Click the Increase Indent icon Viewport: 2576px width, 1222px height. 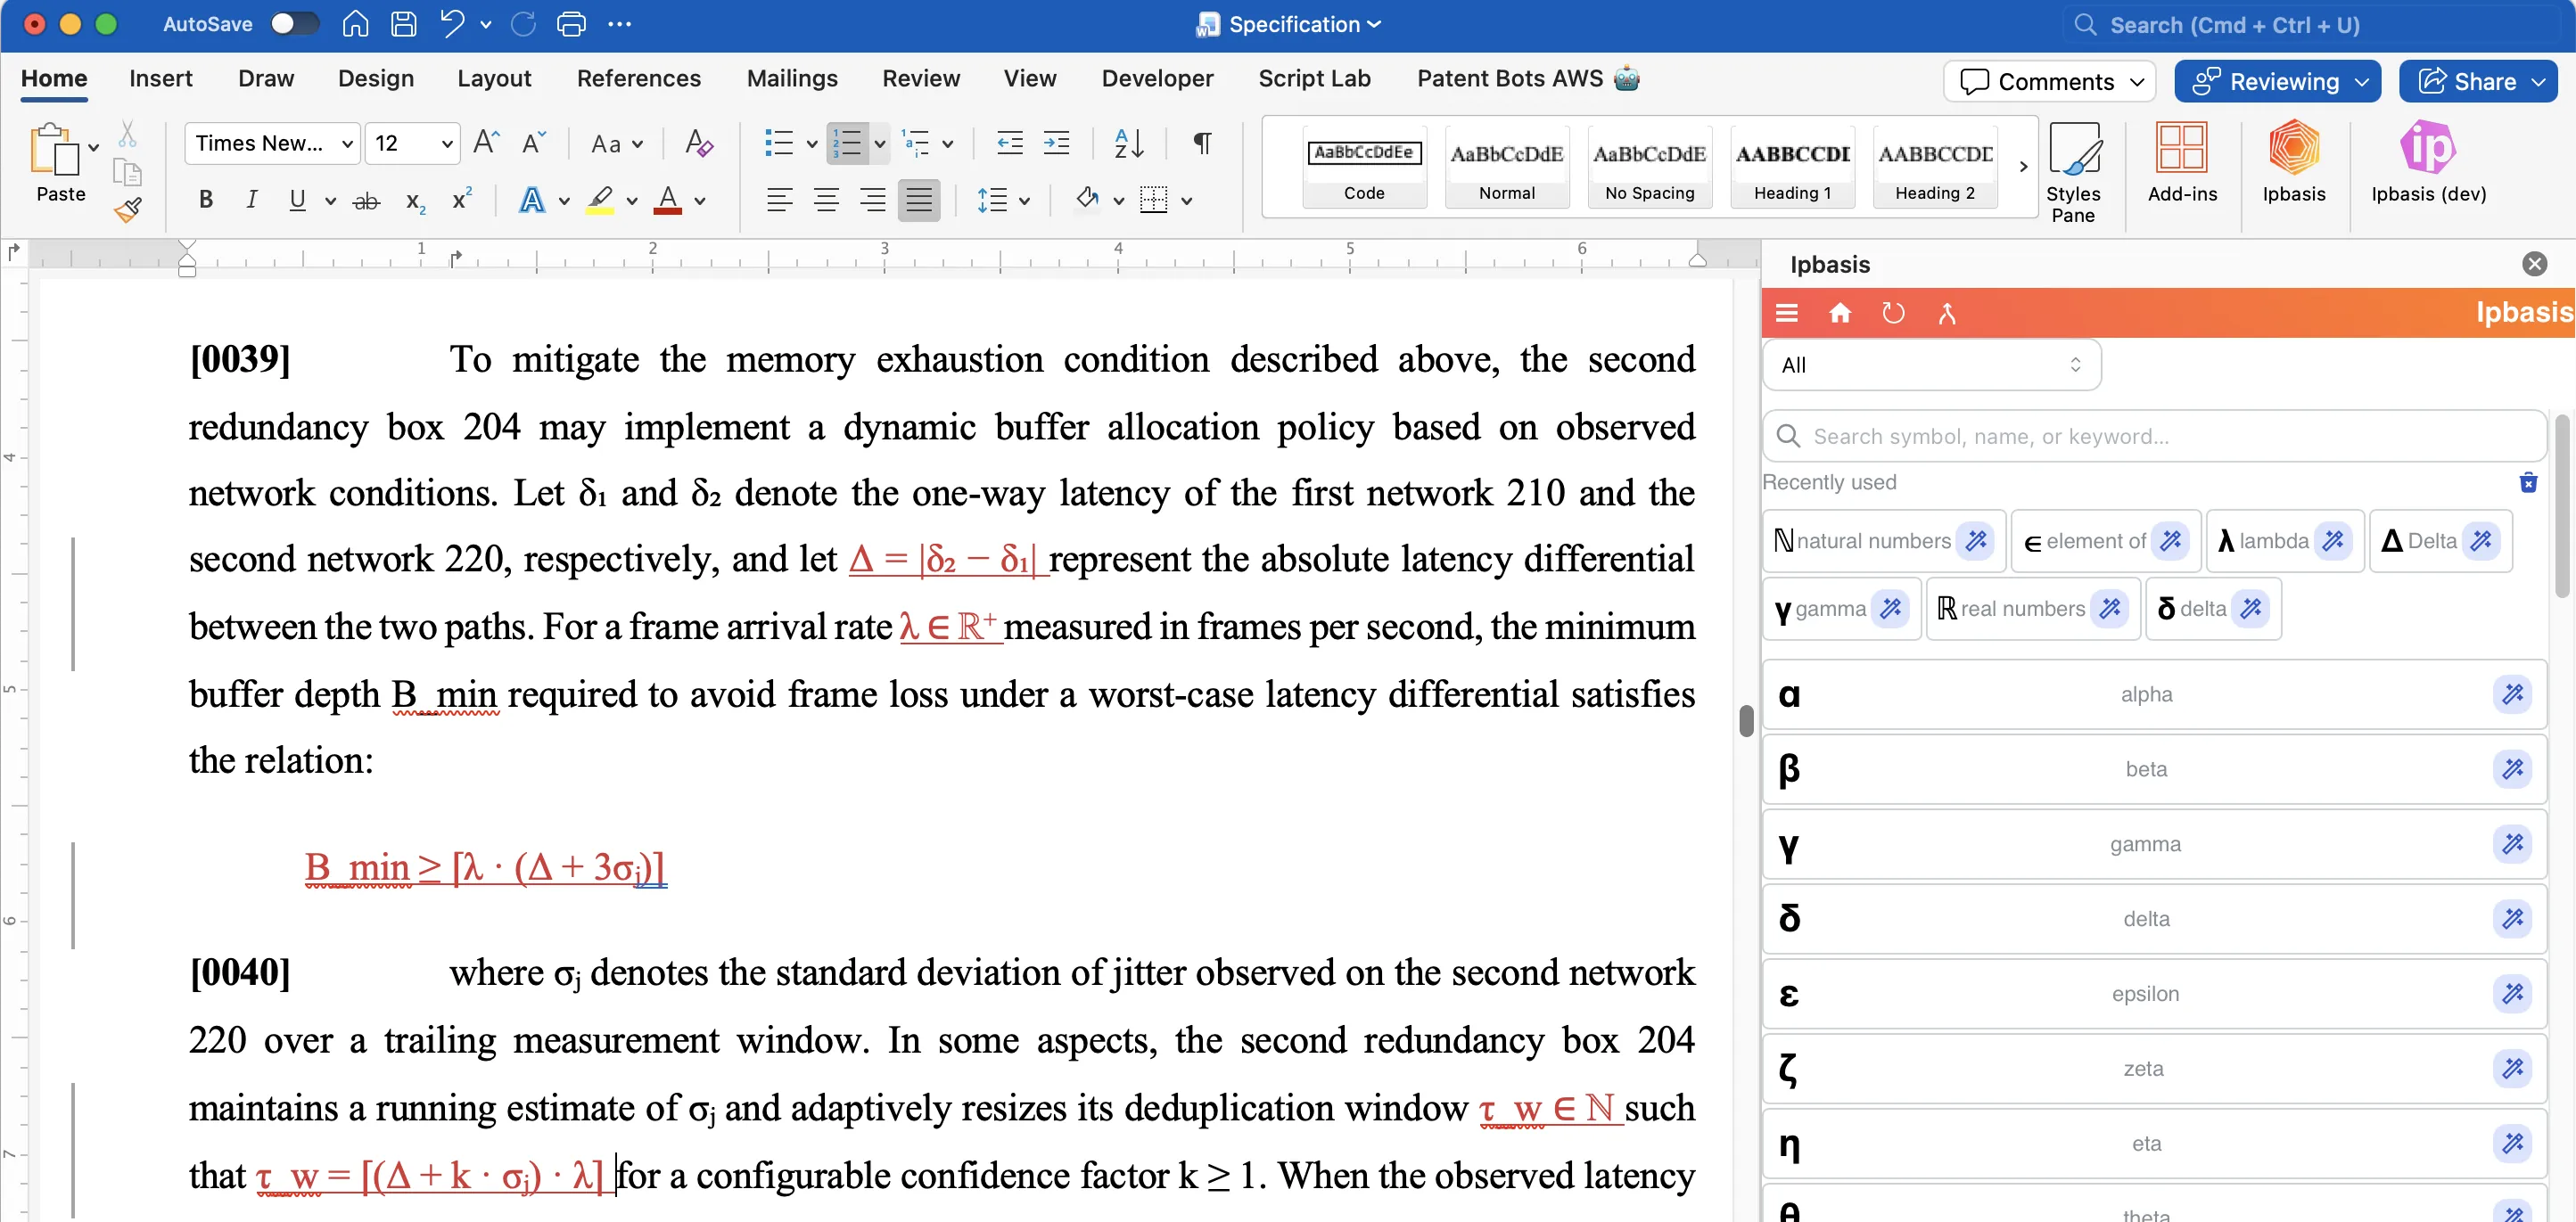(x=1056, y=143)
